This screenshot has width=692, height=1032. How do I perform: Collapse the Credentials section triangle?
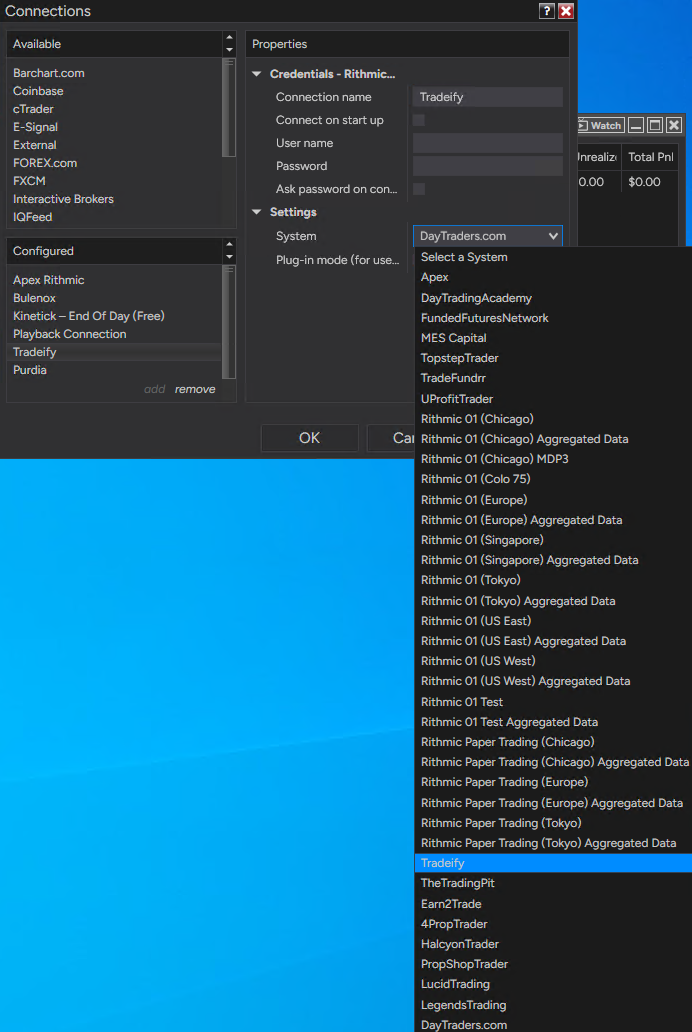coord(257,74)
